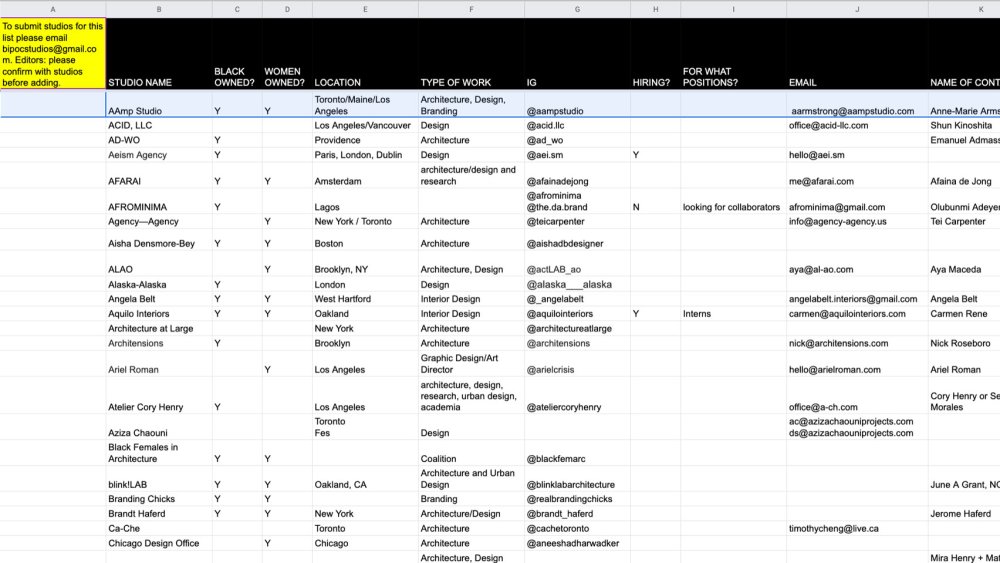Click the Graphic Design/Art Director cell
The width and height of the screenshot is (1000, 563).
coord(471,363)
